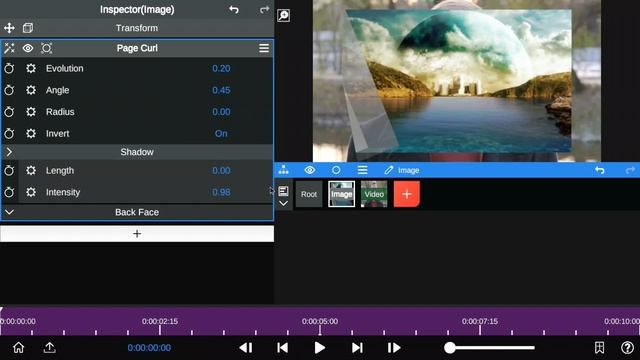Toggle keyframe stopwatch for Length
The height and width of the screenshot is (360, 640).
click(x=9, y=170)
